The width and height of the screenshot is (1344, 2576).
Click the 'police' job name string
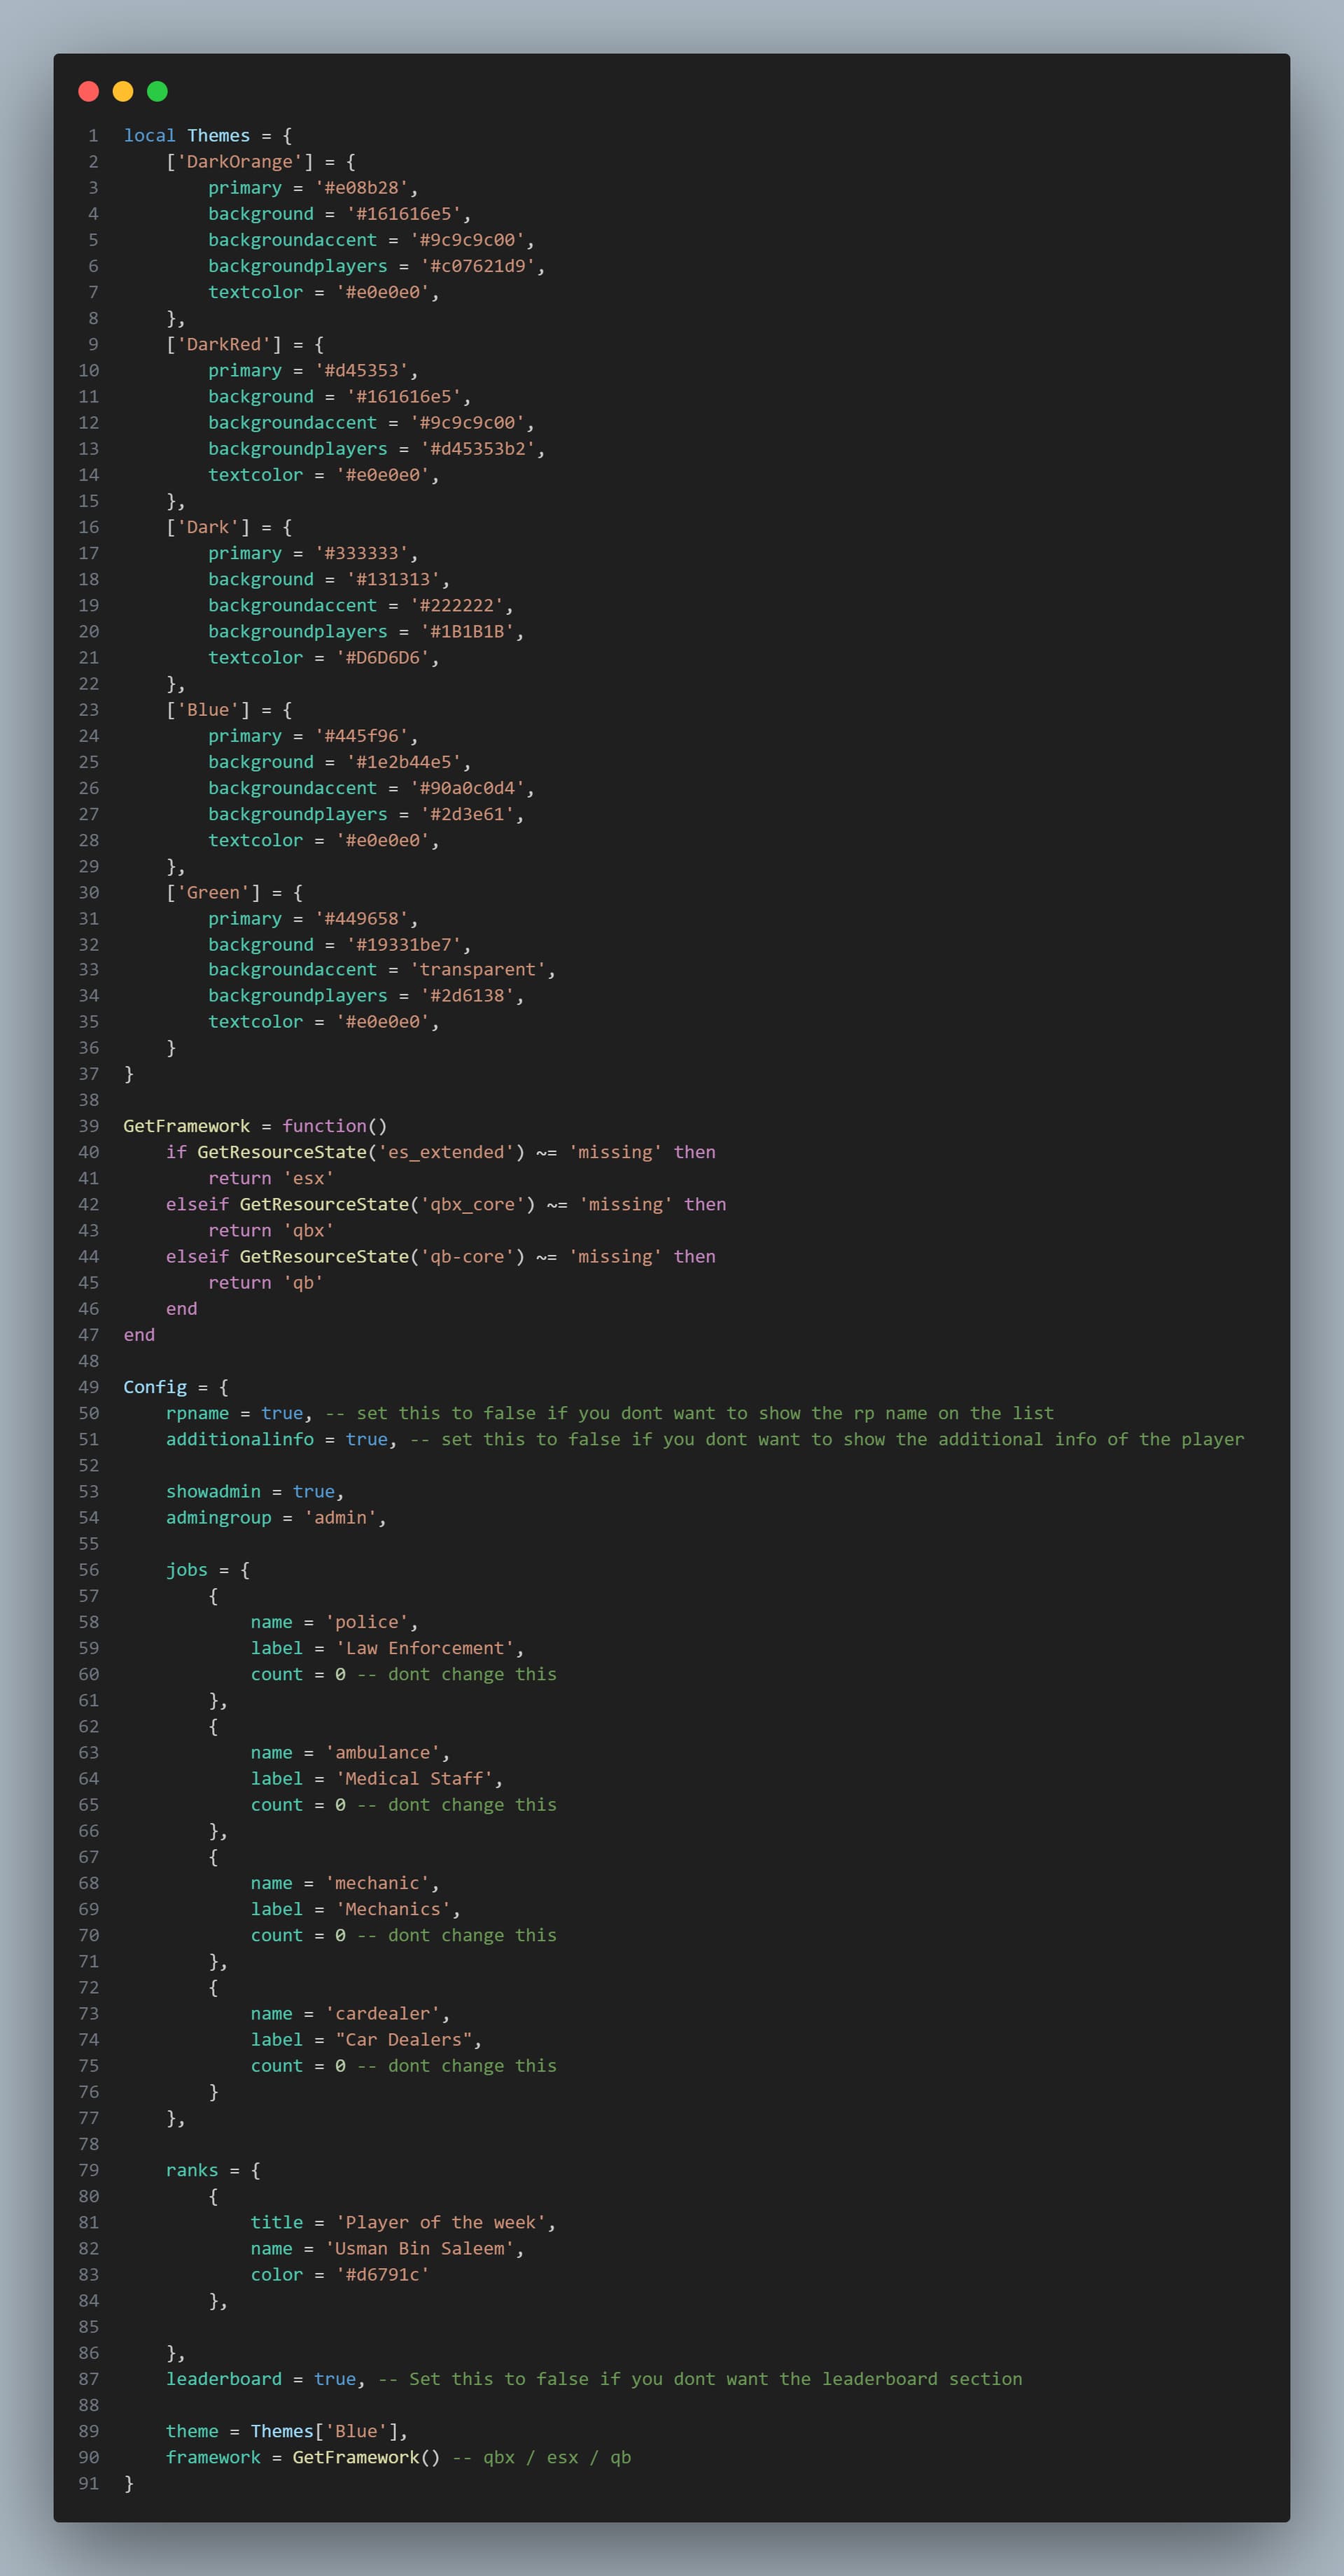[x=366, y=1622]
